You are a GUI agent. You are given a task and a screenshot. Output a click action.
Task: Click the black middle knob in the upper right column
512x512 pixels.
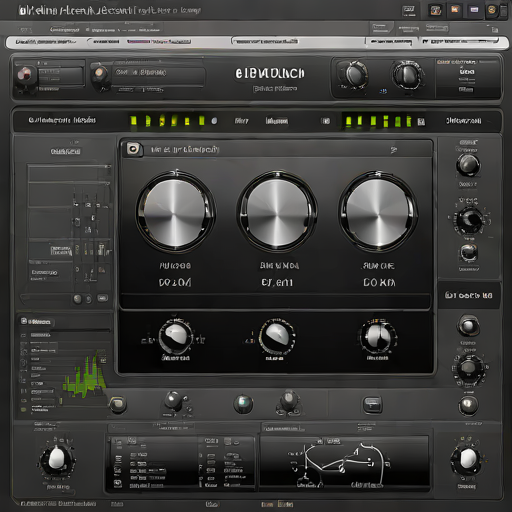pyautogui.click(x=469, y=220)
